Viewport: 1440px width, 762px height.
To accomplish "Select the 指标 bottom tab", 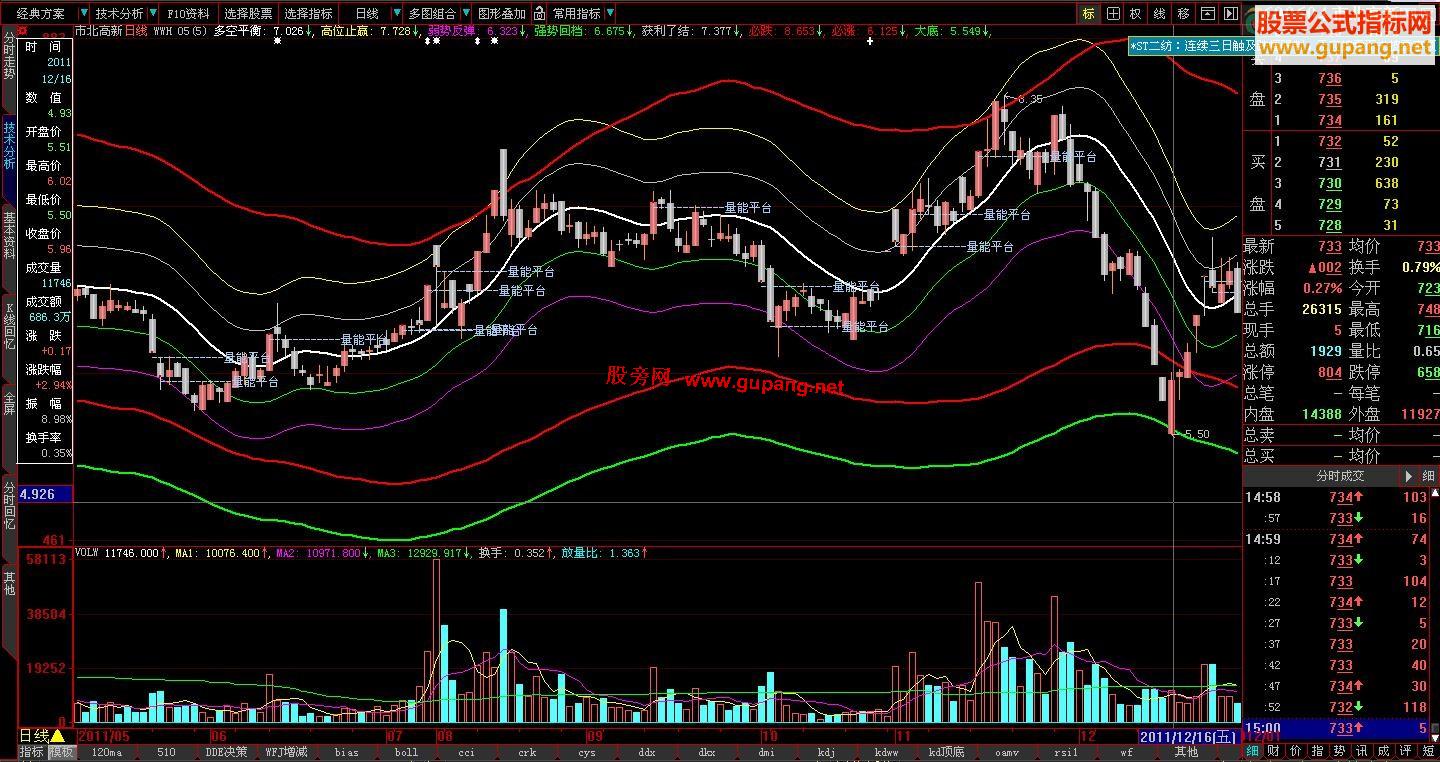I will [x=31, y=752].
